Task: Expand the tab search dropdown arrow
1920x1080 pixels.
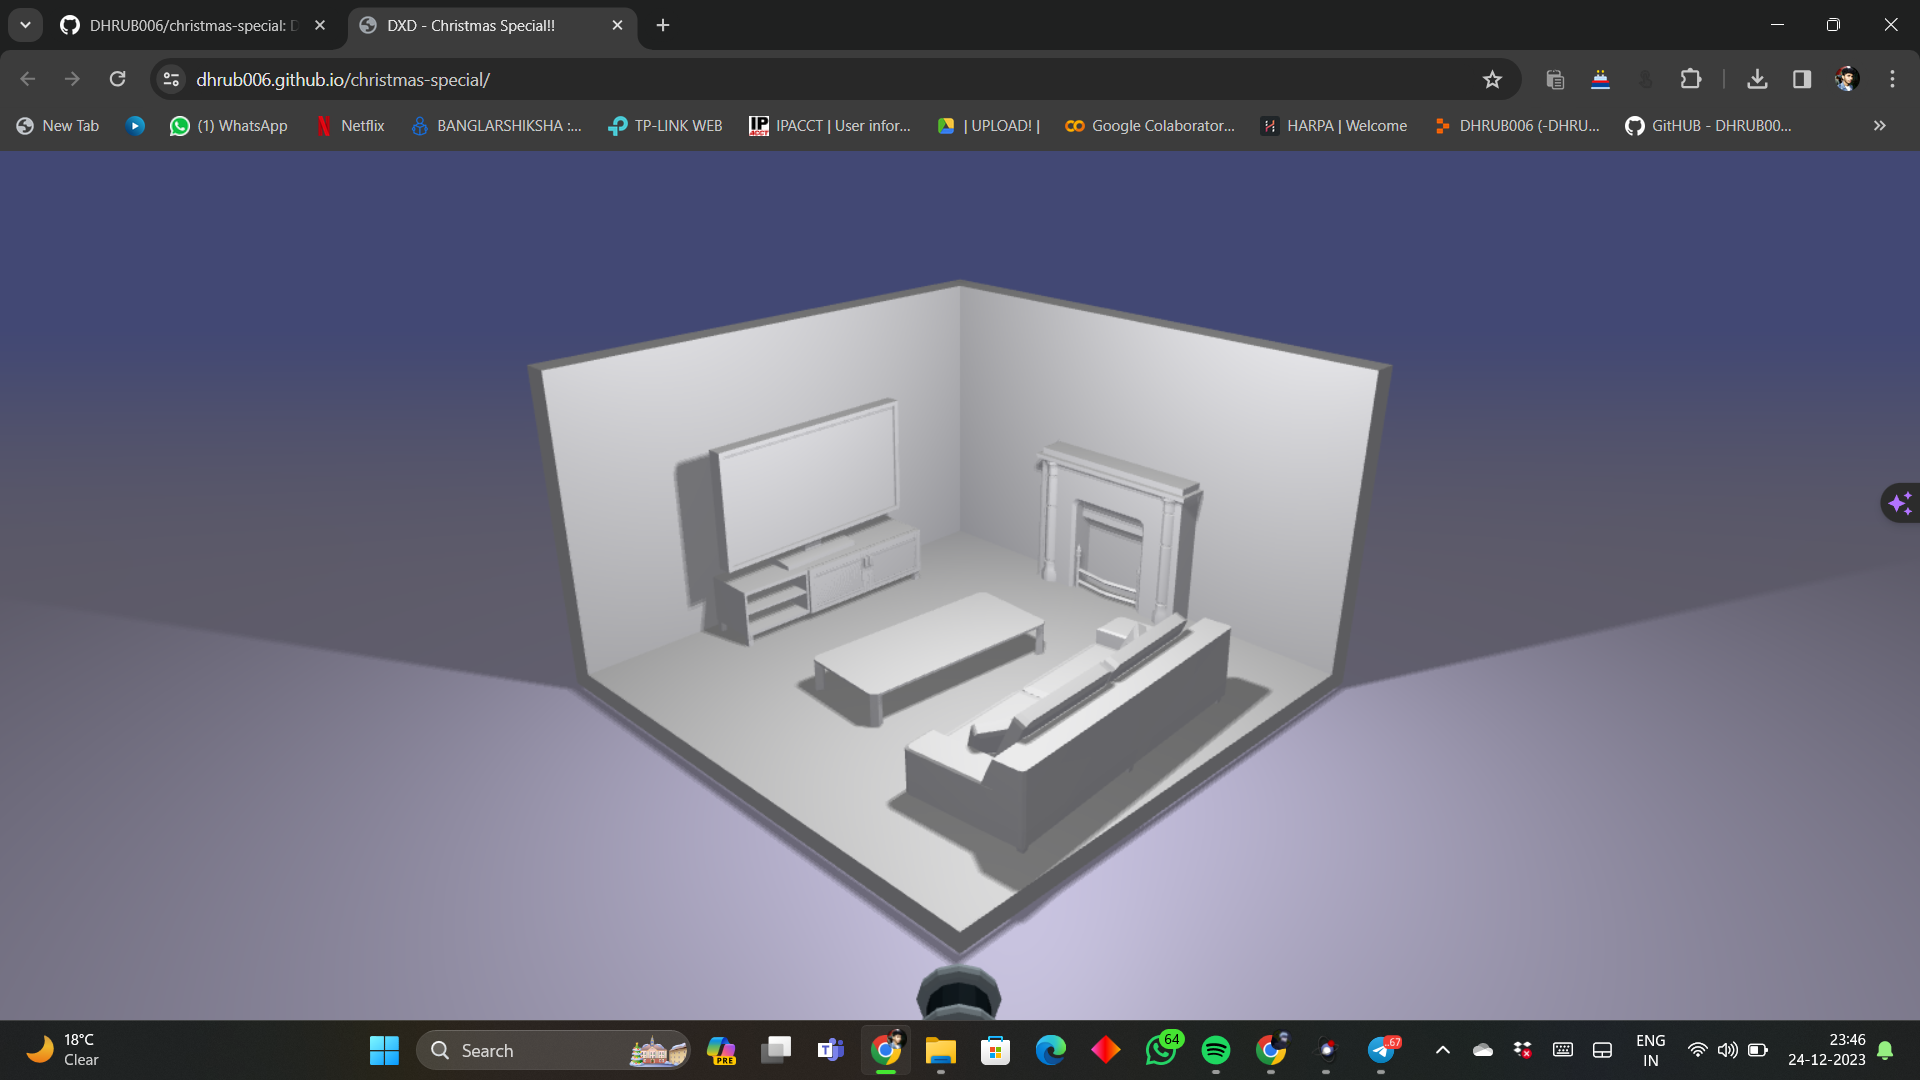Action: (x=25, y=25)
